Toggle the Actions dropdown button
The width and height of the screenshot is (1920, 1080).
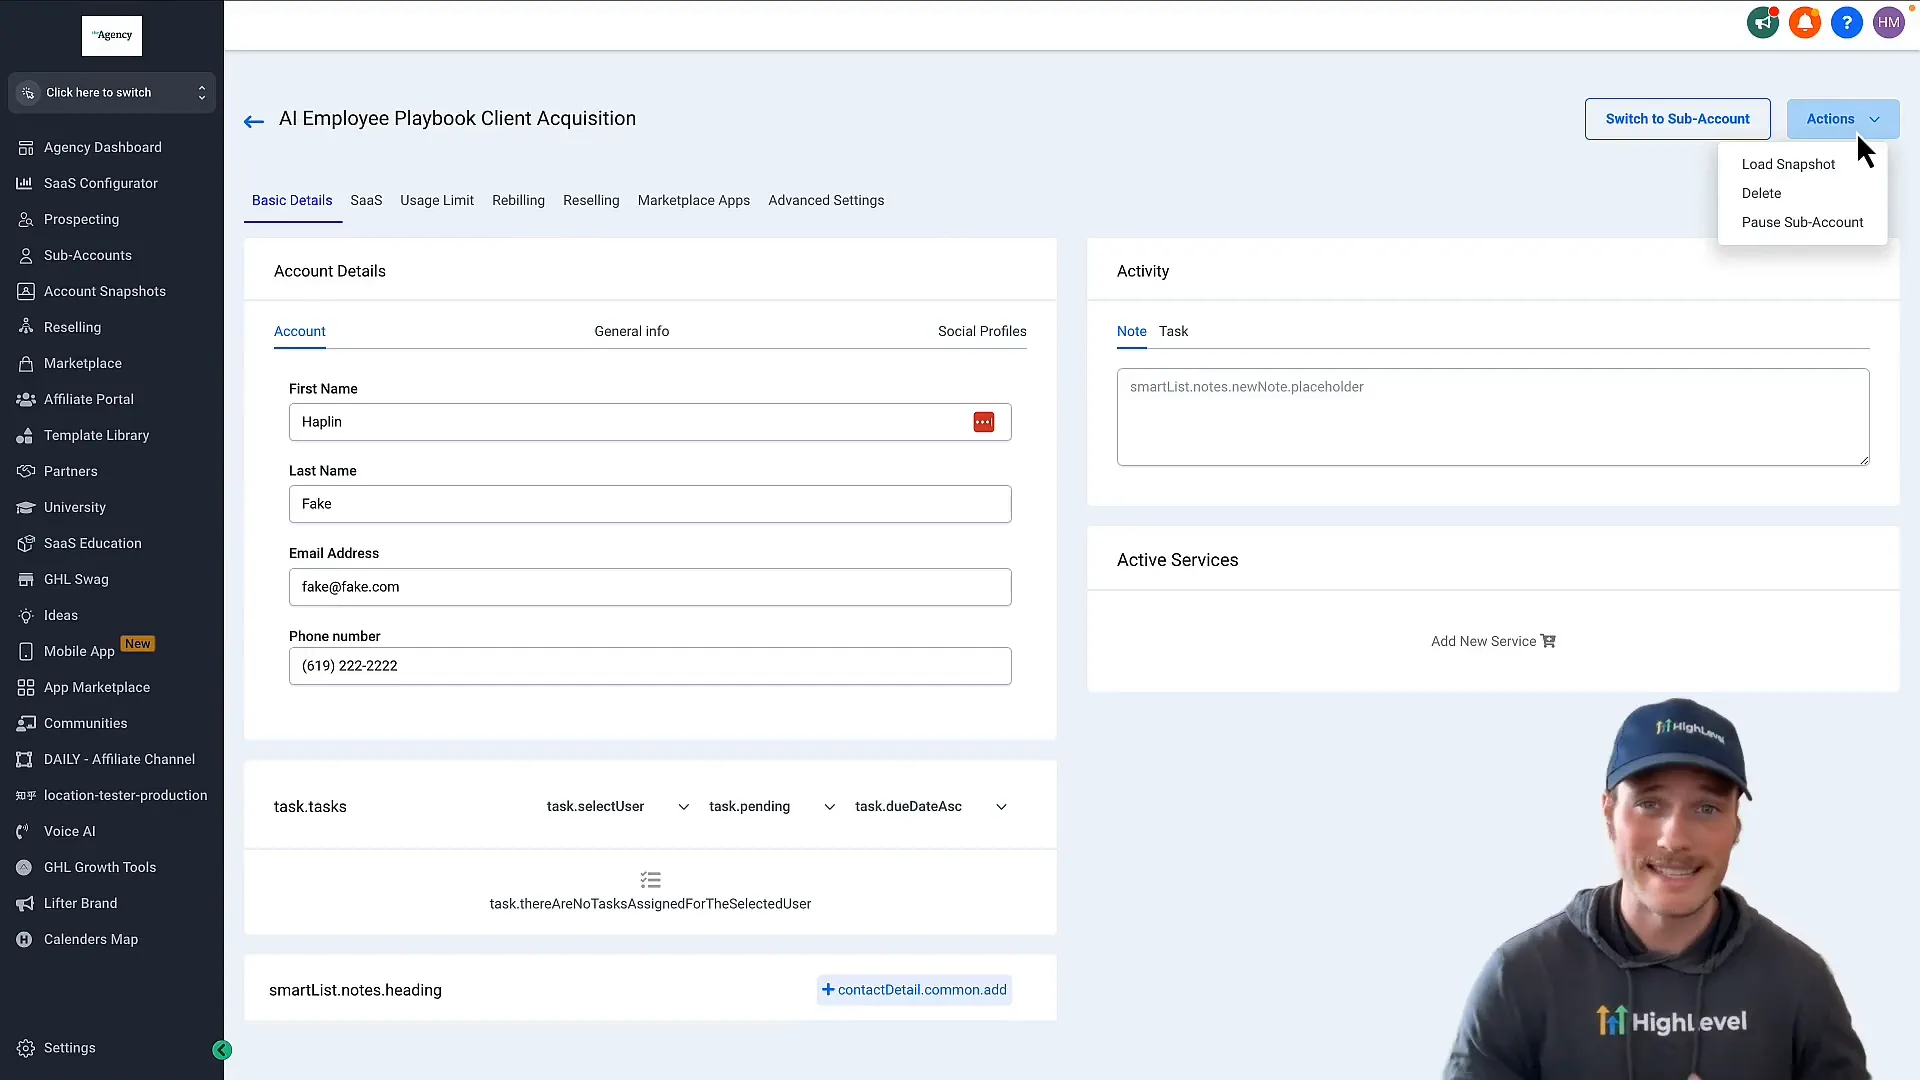point(1843,119)
